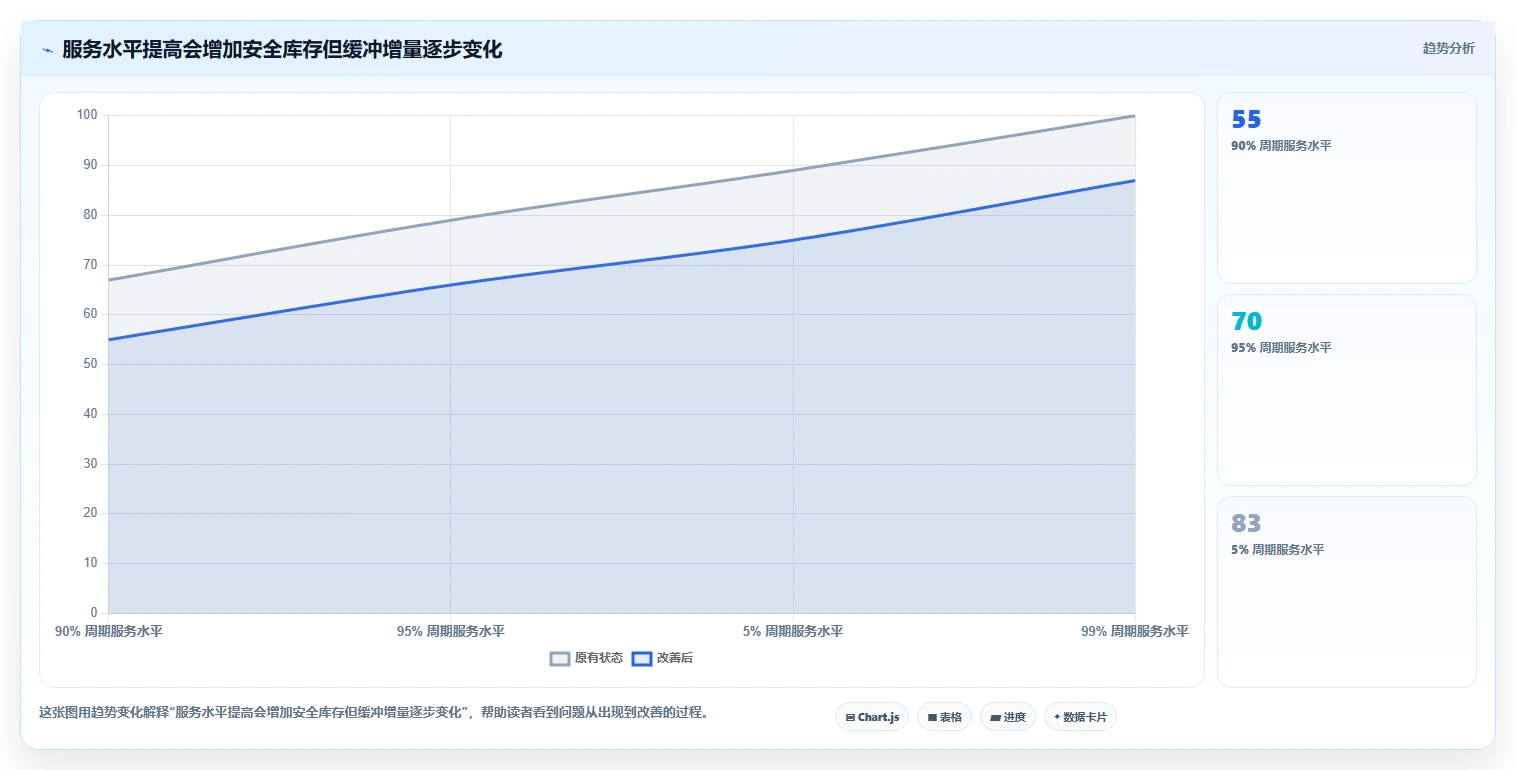The width and height of the screenshot is (1516, 770).
Task: Click the chart description text below
Action: (374, 713)
